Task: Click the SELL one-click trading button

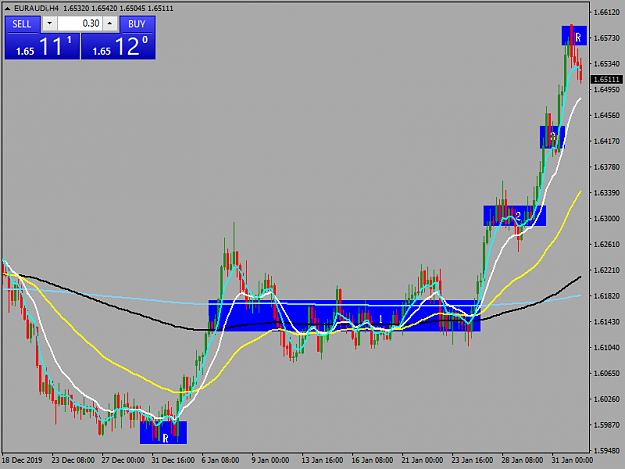Action: 22,24
